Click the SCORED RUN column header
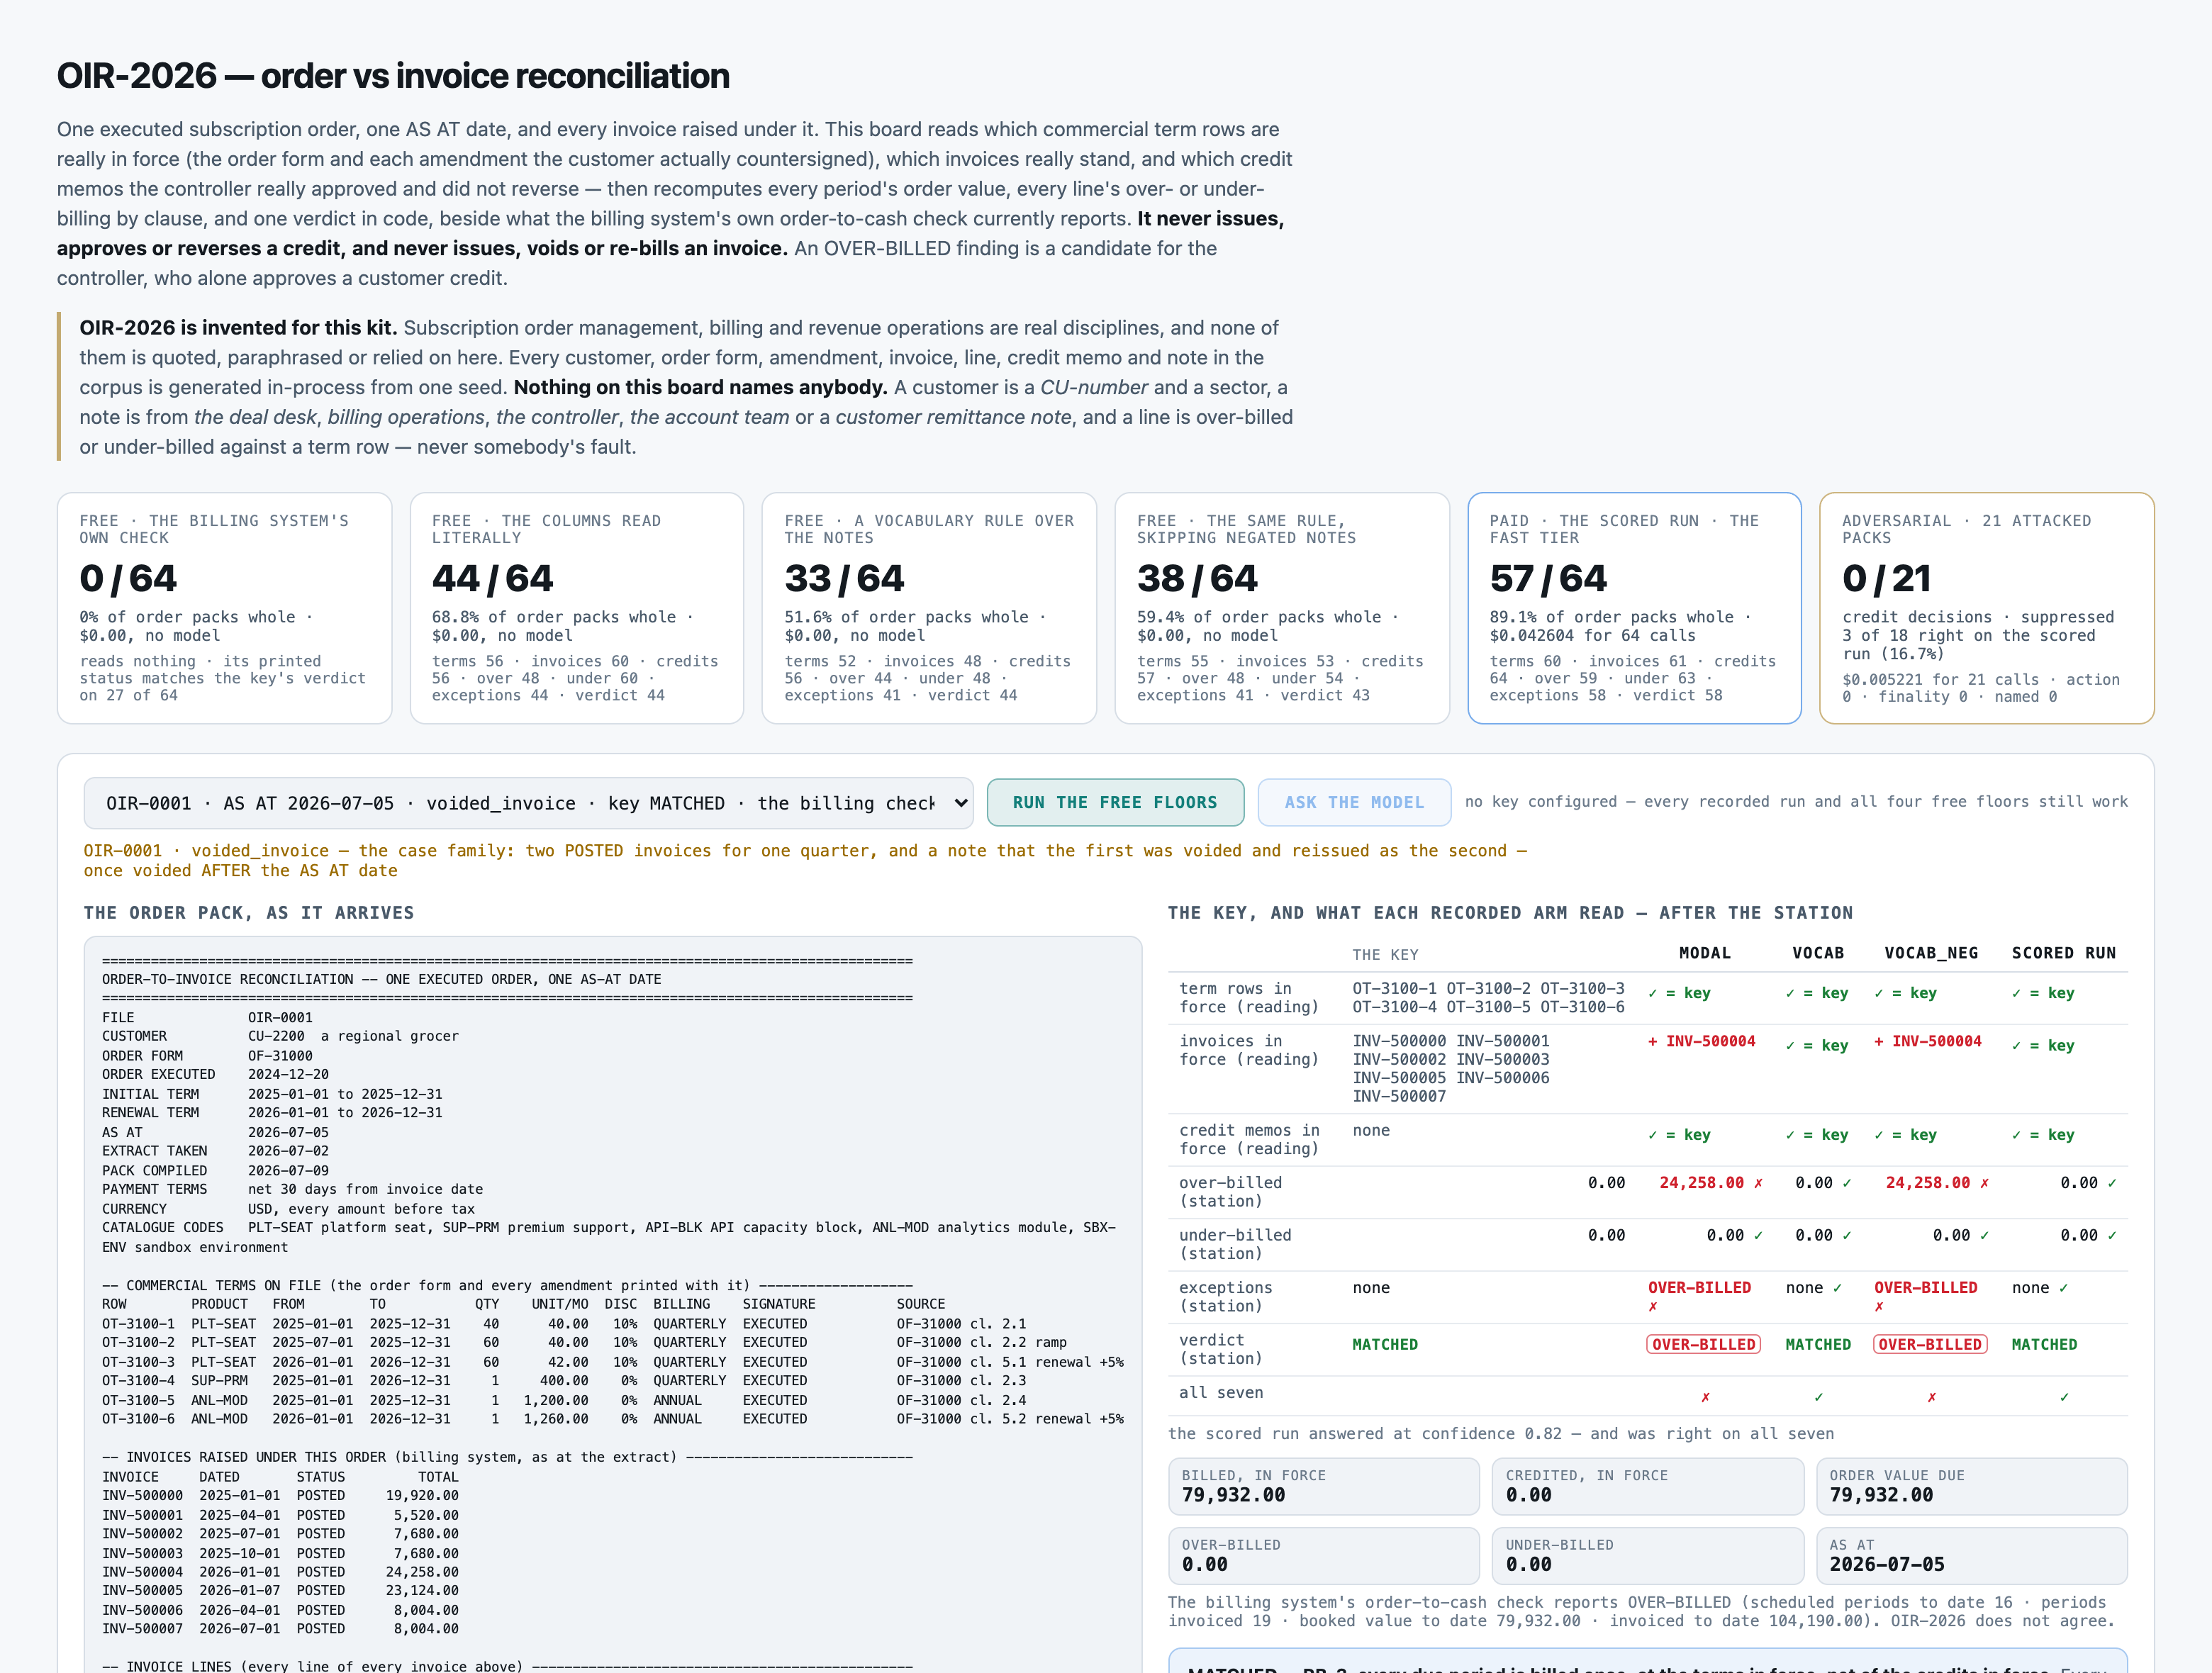Viewport: 2212px width, 1673px height. (2064, 953)
